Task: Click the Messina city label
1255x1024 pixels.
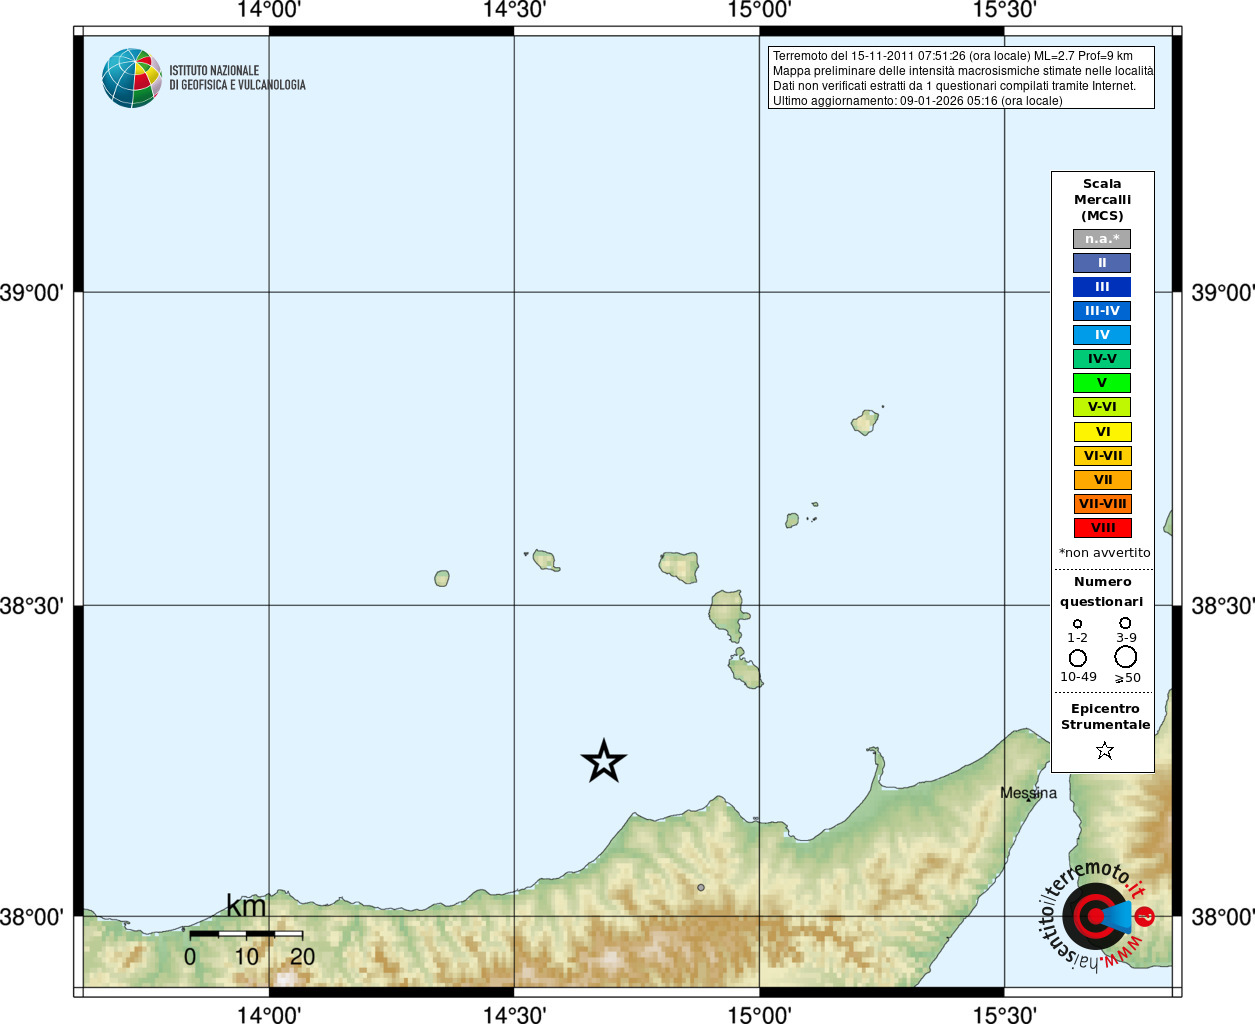Action: tap(1028, 793)
